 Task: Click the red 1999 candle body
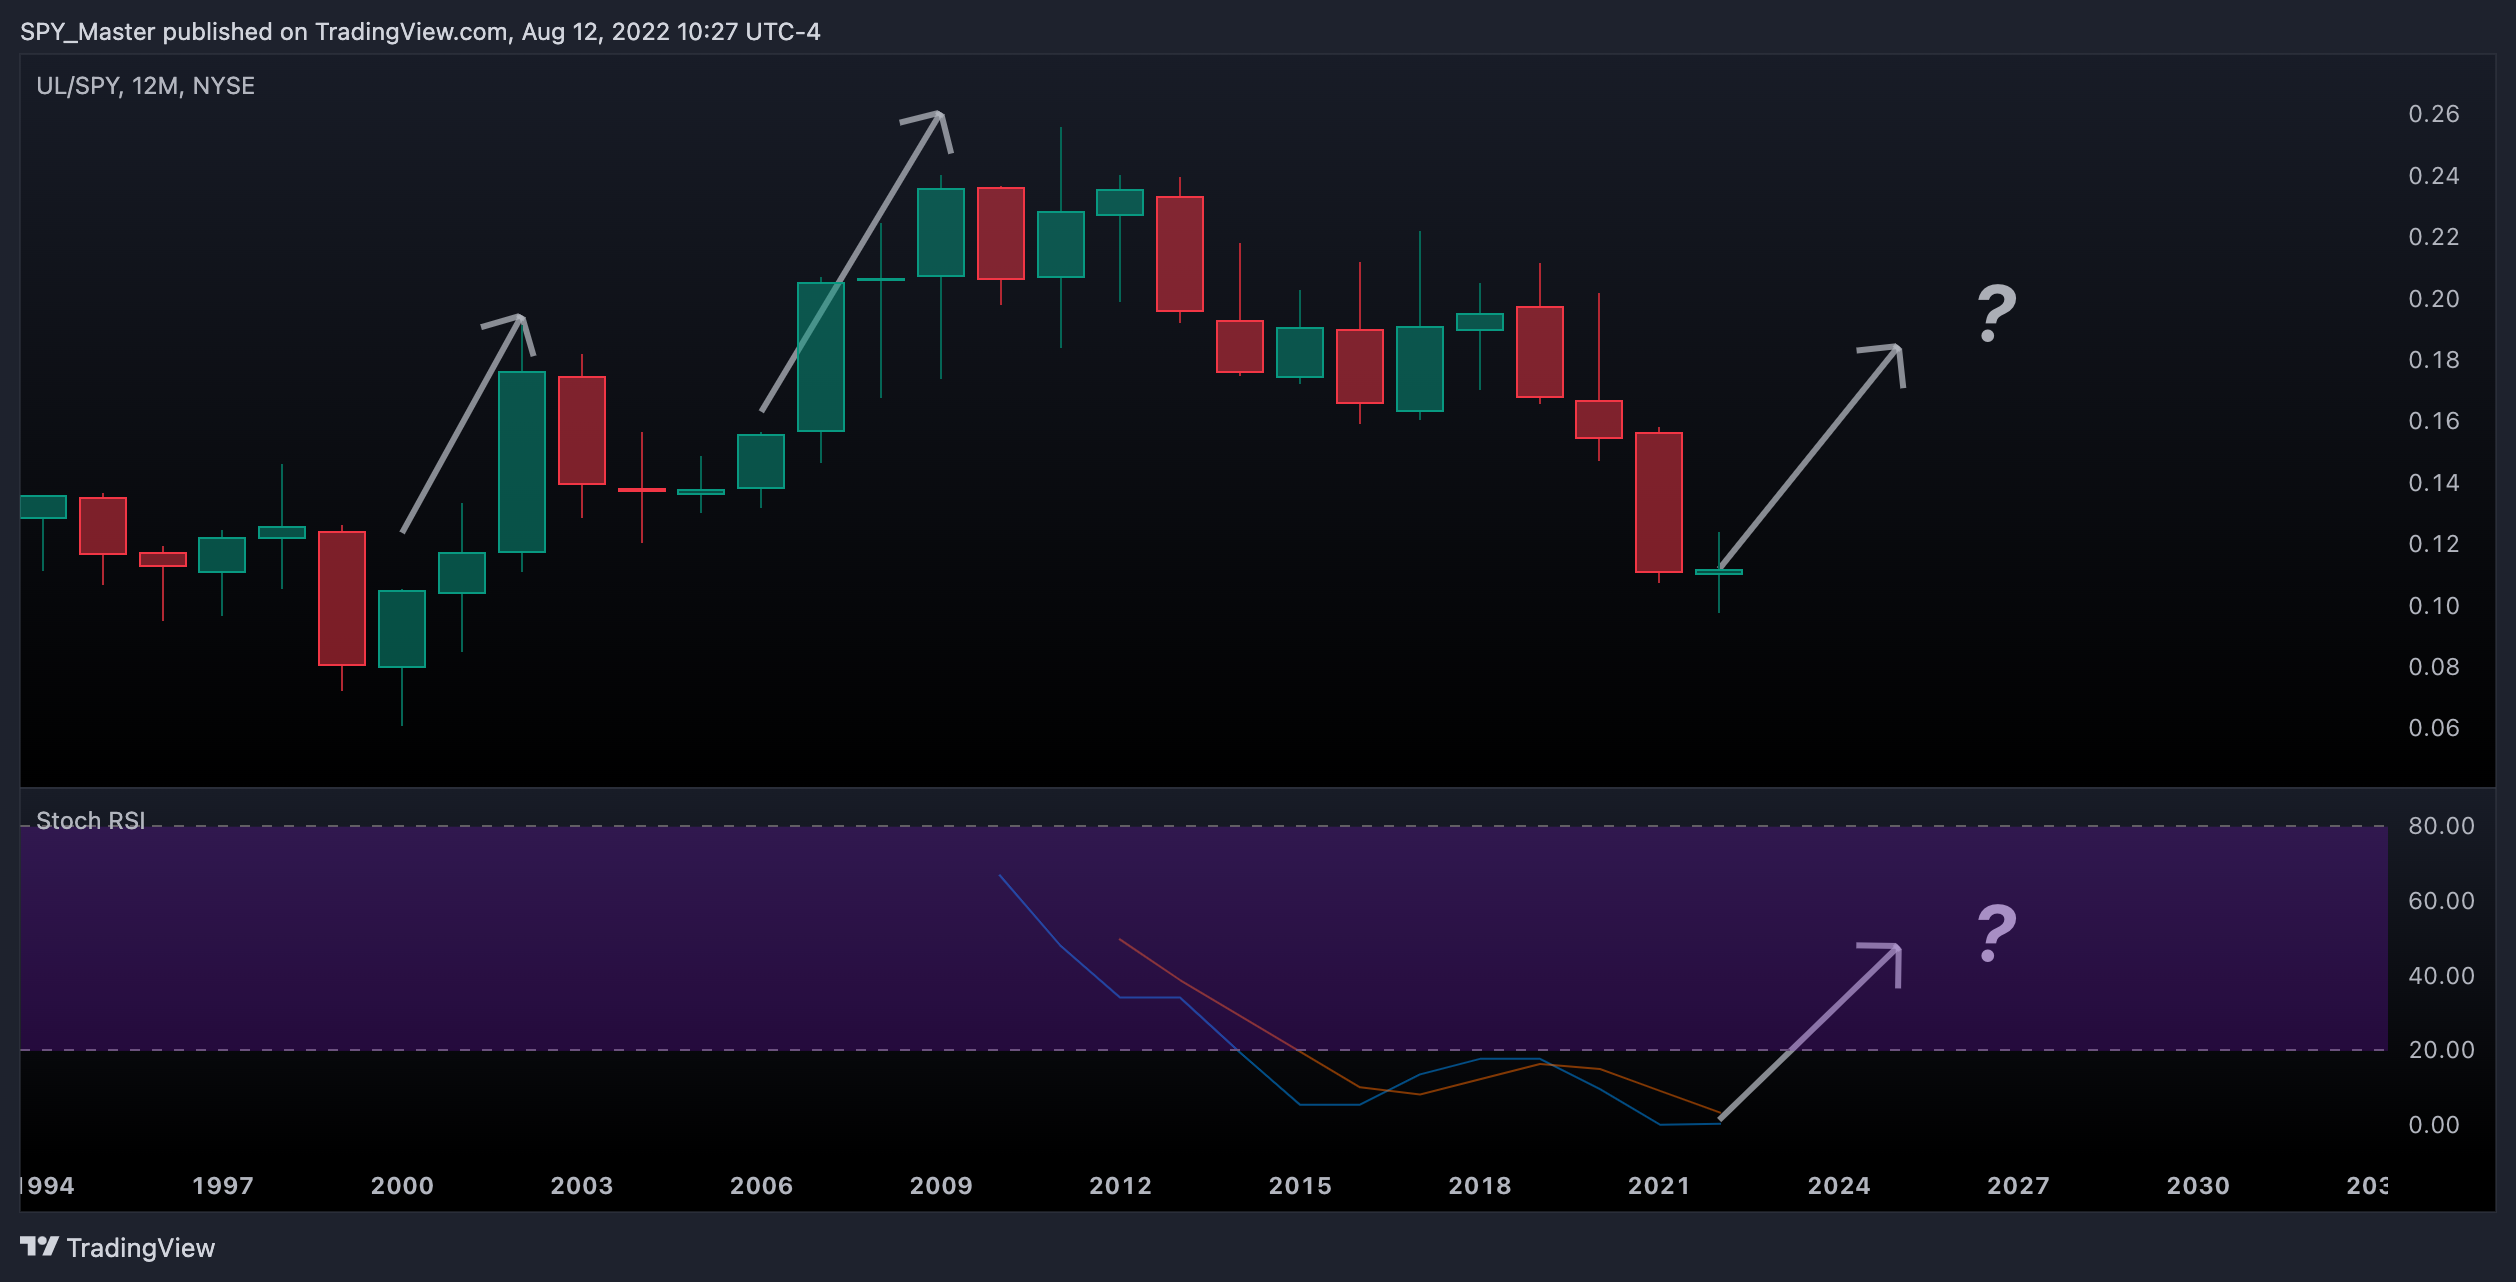point(342,598)
